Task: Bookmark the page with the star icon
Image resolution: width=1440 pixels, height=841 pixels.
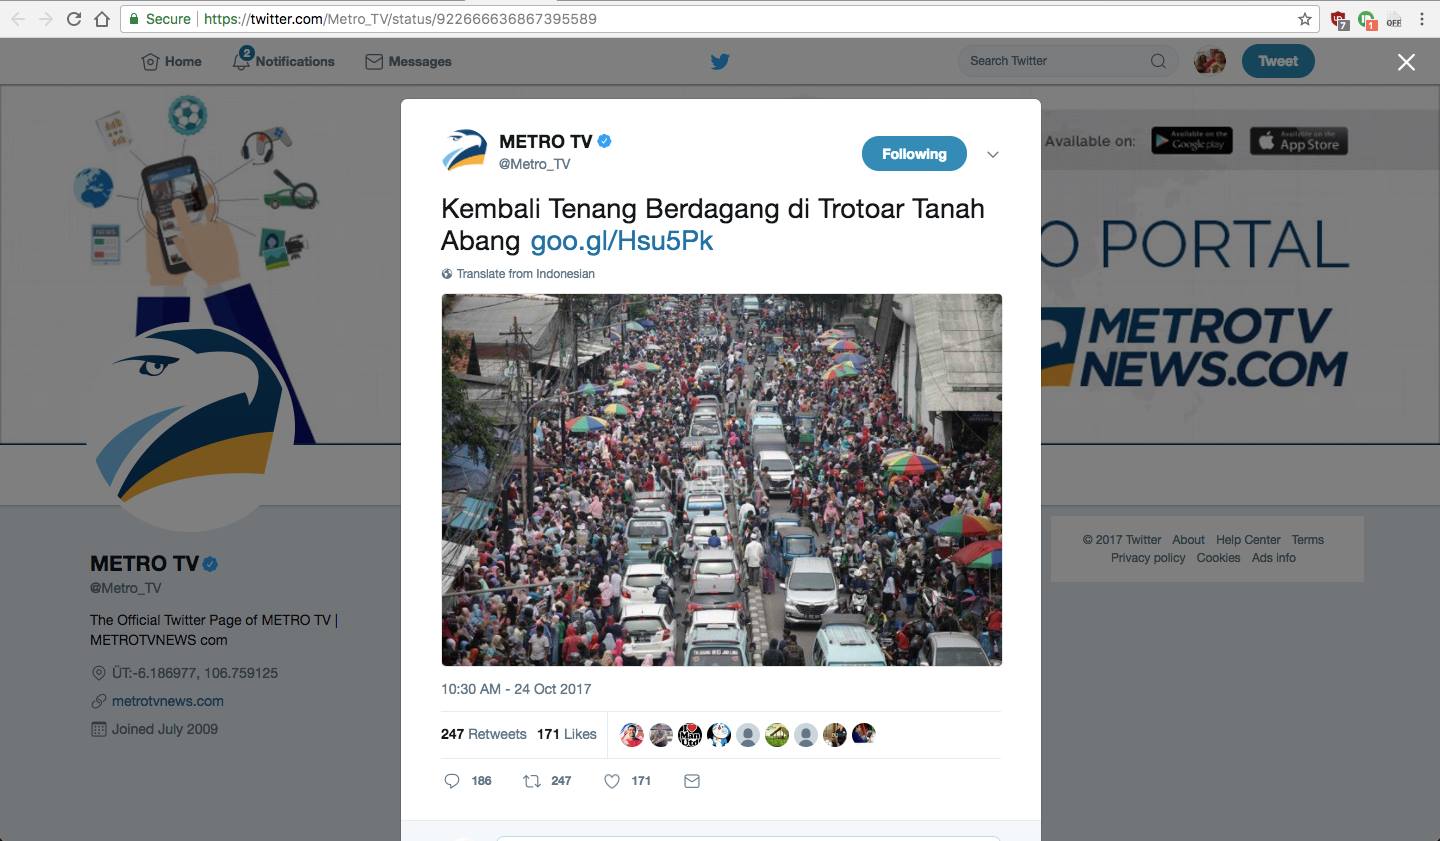Action: coord(1305,19)
